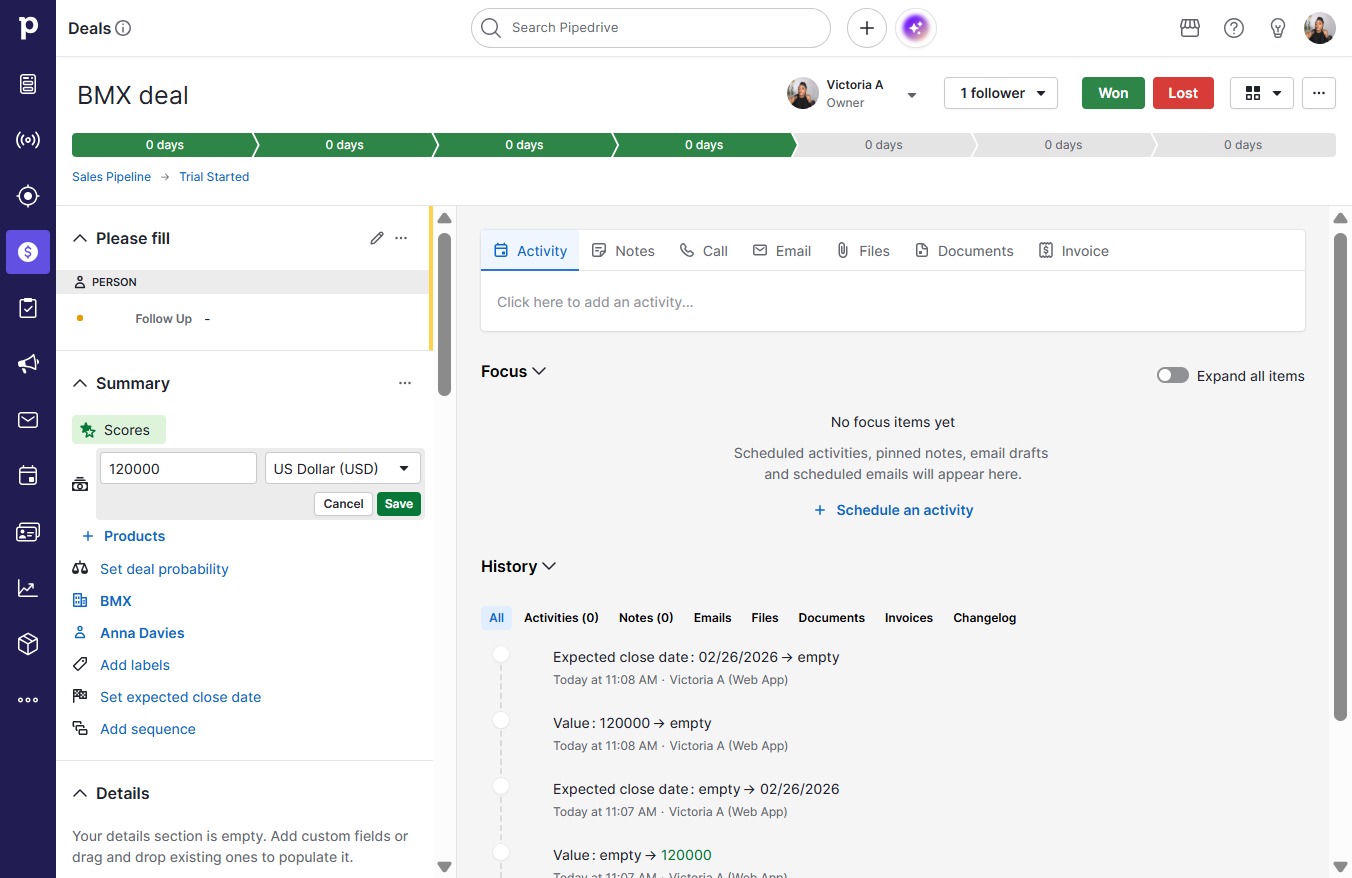The width and height of the screenshot is (1352, 878).
Task: Collapse the Details section
Action: tap(80, 793)
